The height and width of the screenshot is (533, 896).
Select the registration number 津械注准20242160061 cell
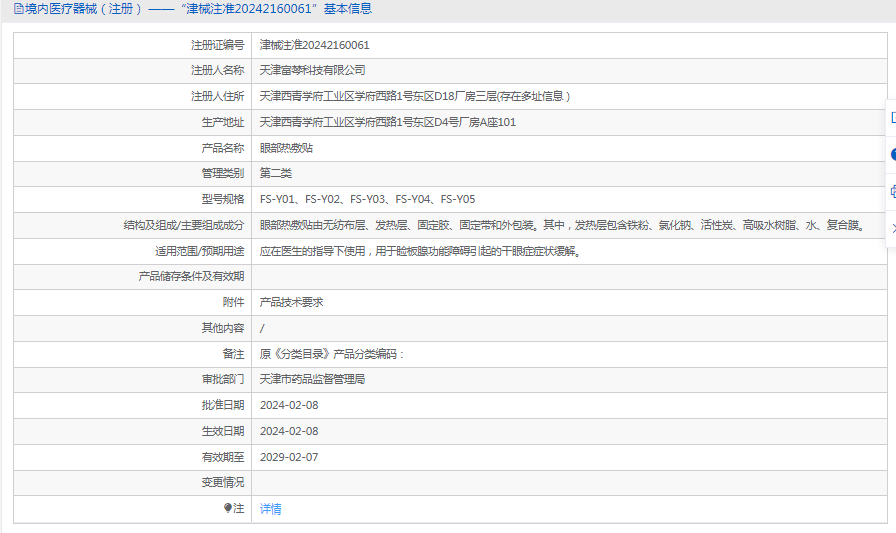click(x=314, y=45)
